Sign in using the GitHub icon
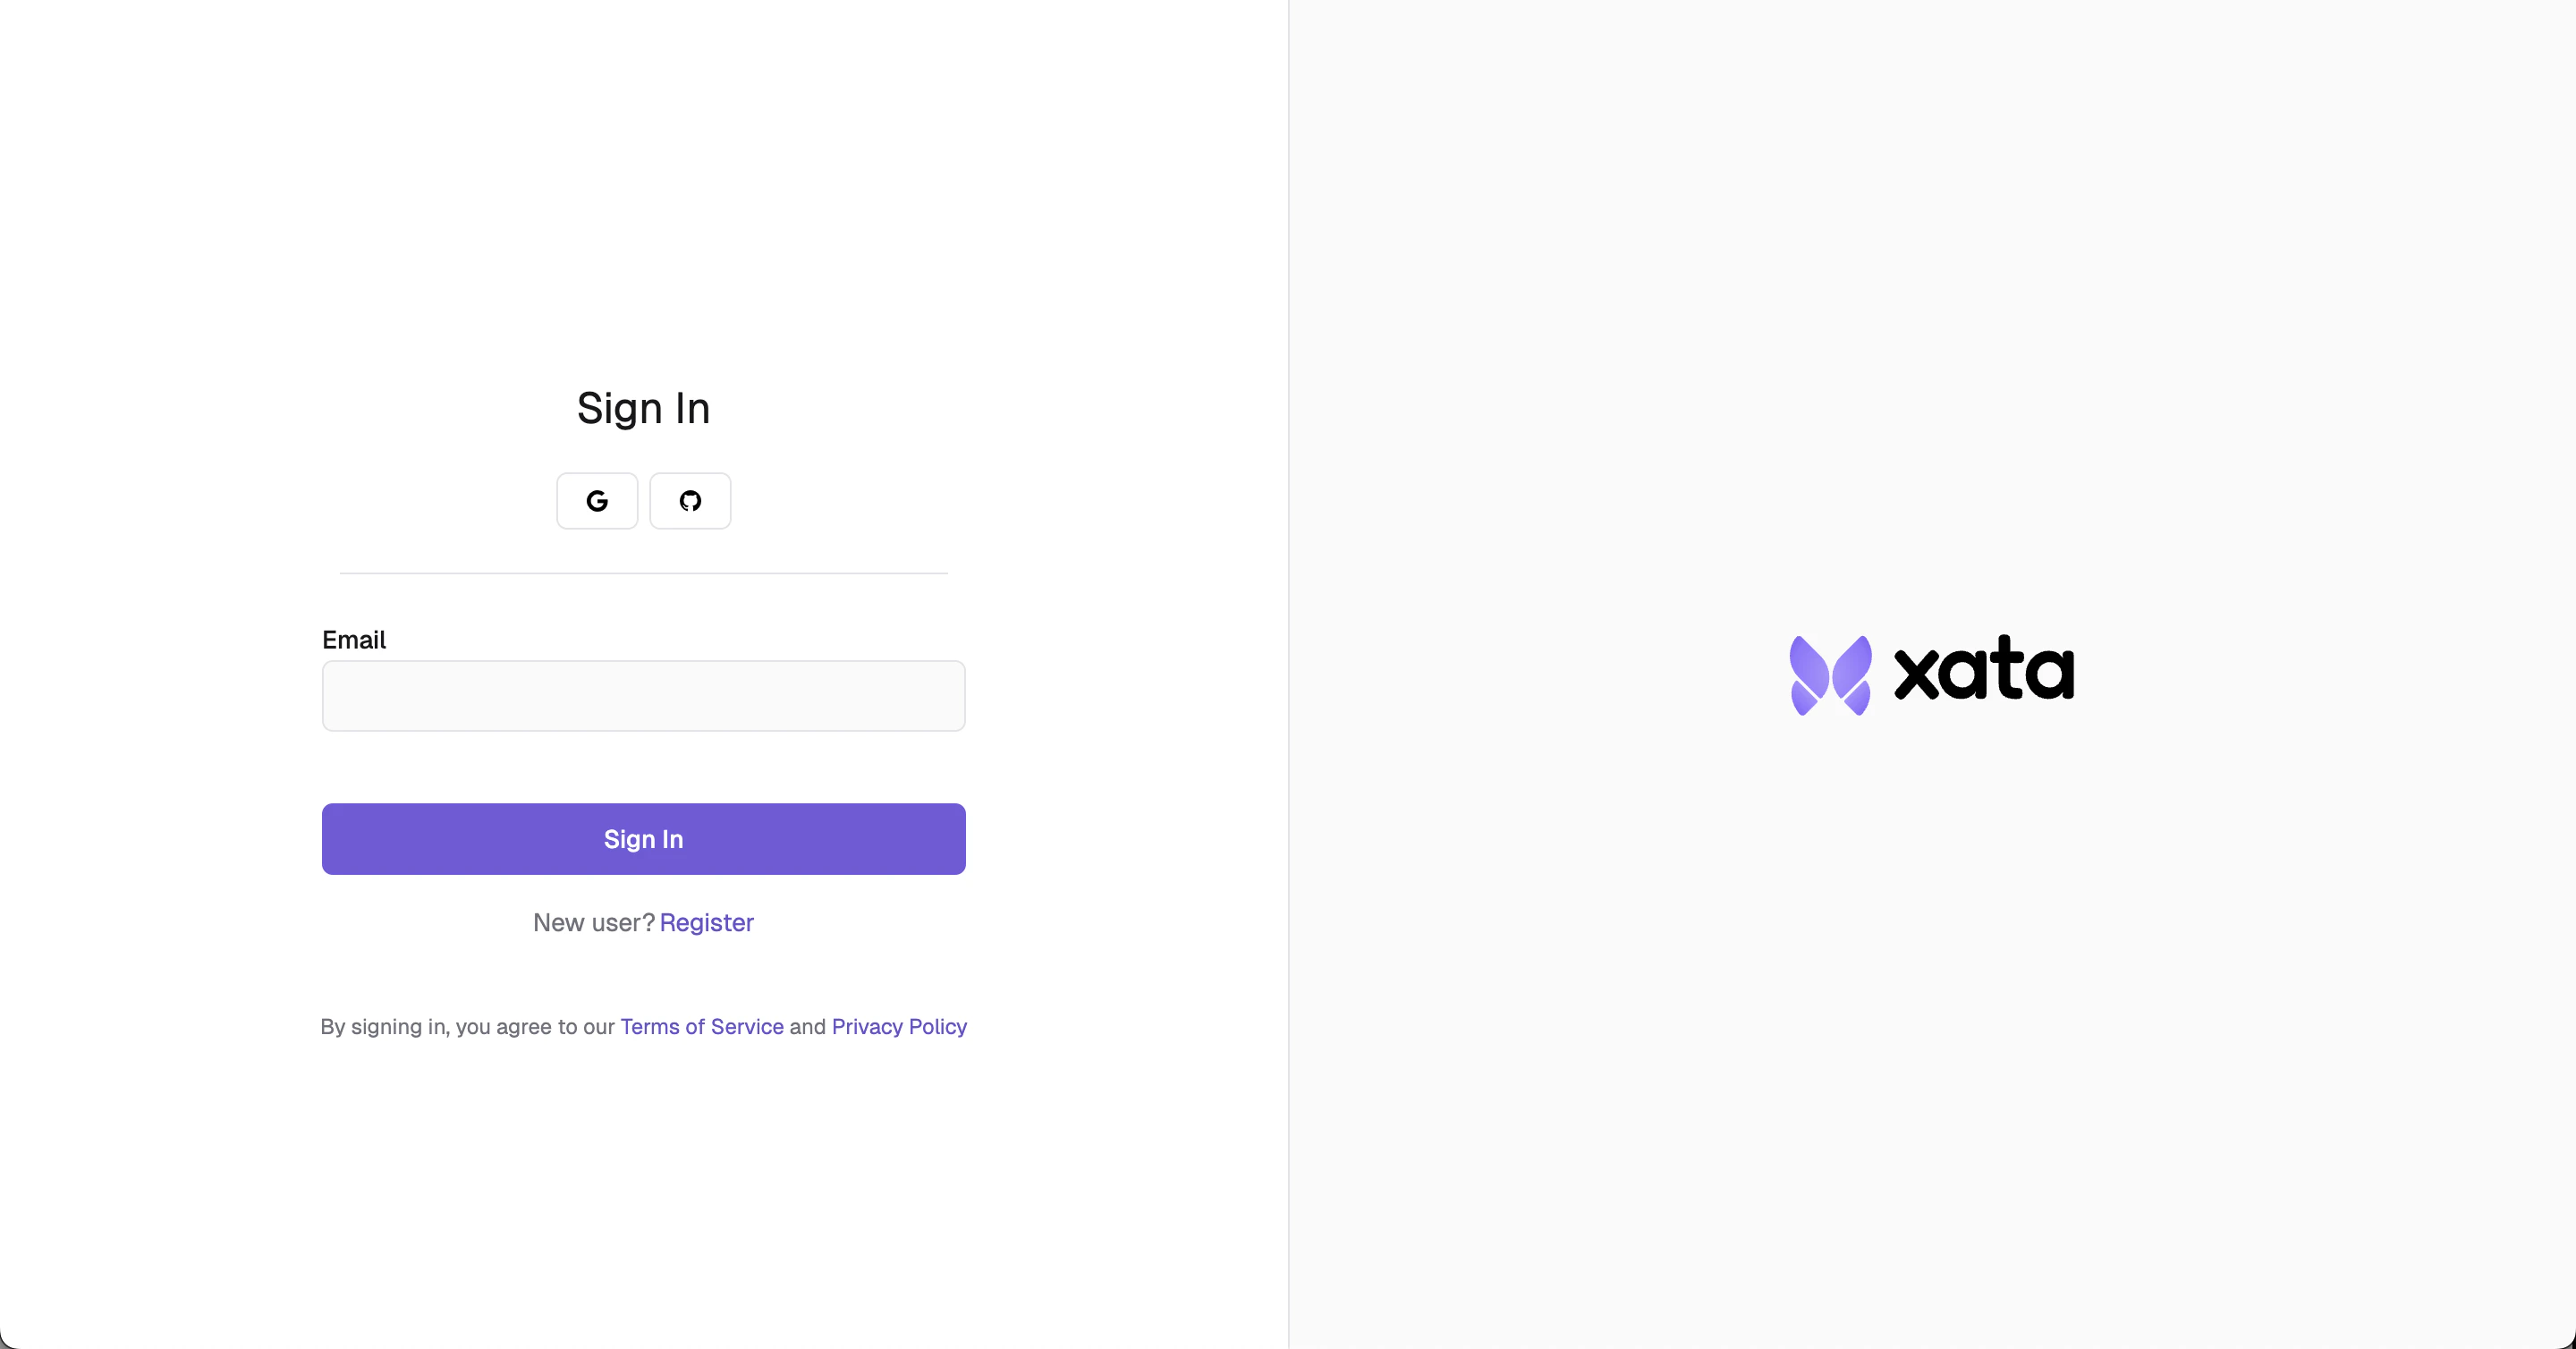Screen dimensions: 2576x1349 click(689, 500)
